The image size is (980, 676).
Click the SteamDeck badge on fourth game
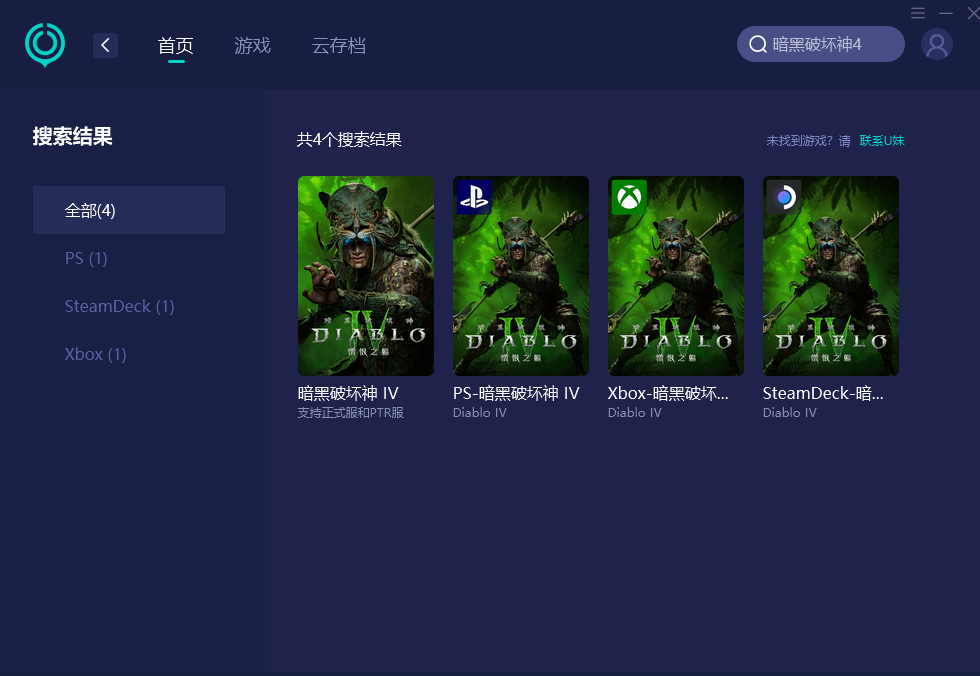point(784,197)
